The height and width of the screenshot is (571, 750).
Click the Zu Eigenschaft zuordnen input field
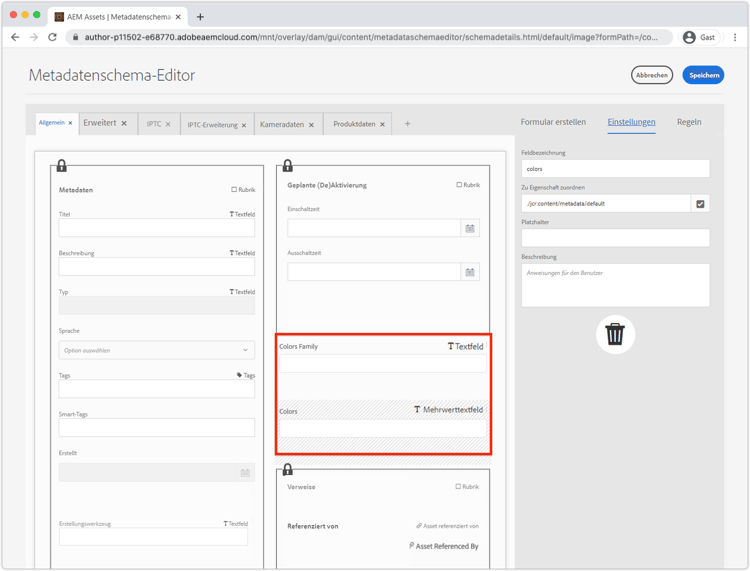[606, 204]
